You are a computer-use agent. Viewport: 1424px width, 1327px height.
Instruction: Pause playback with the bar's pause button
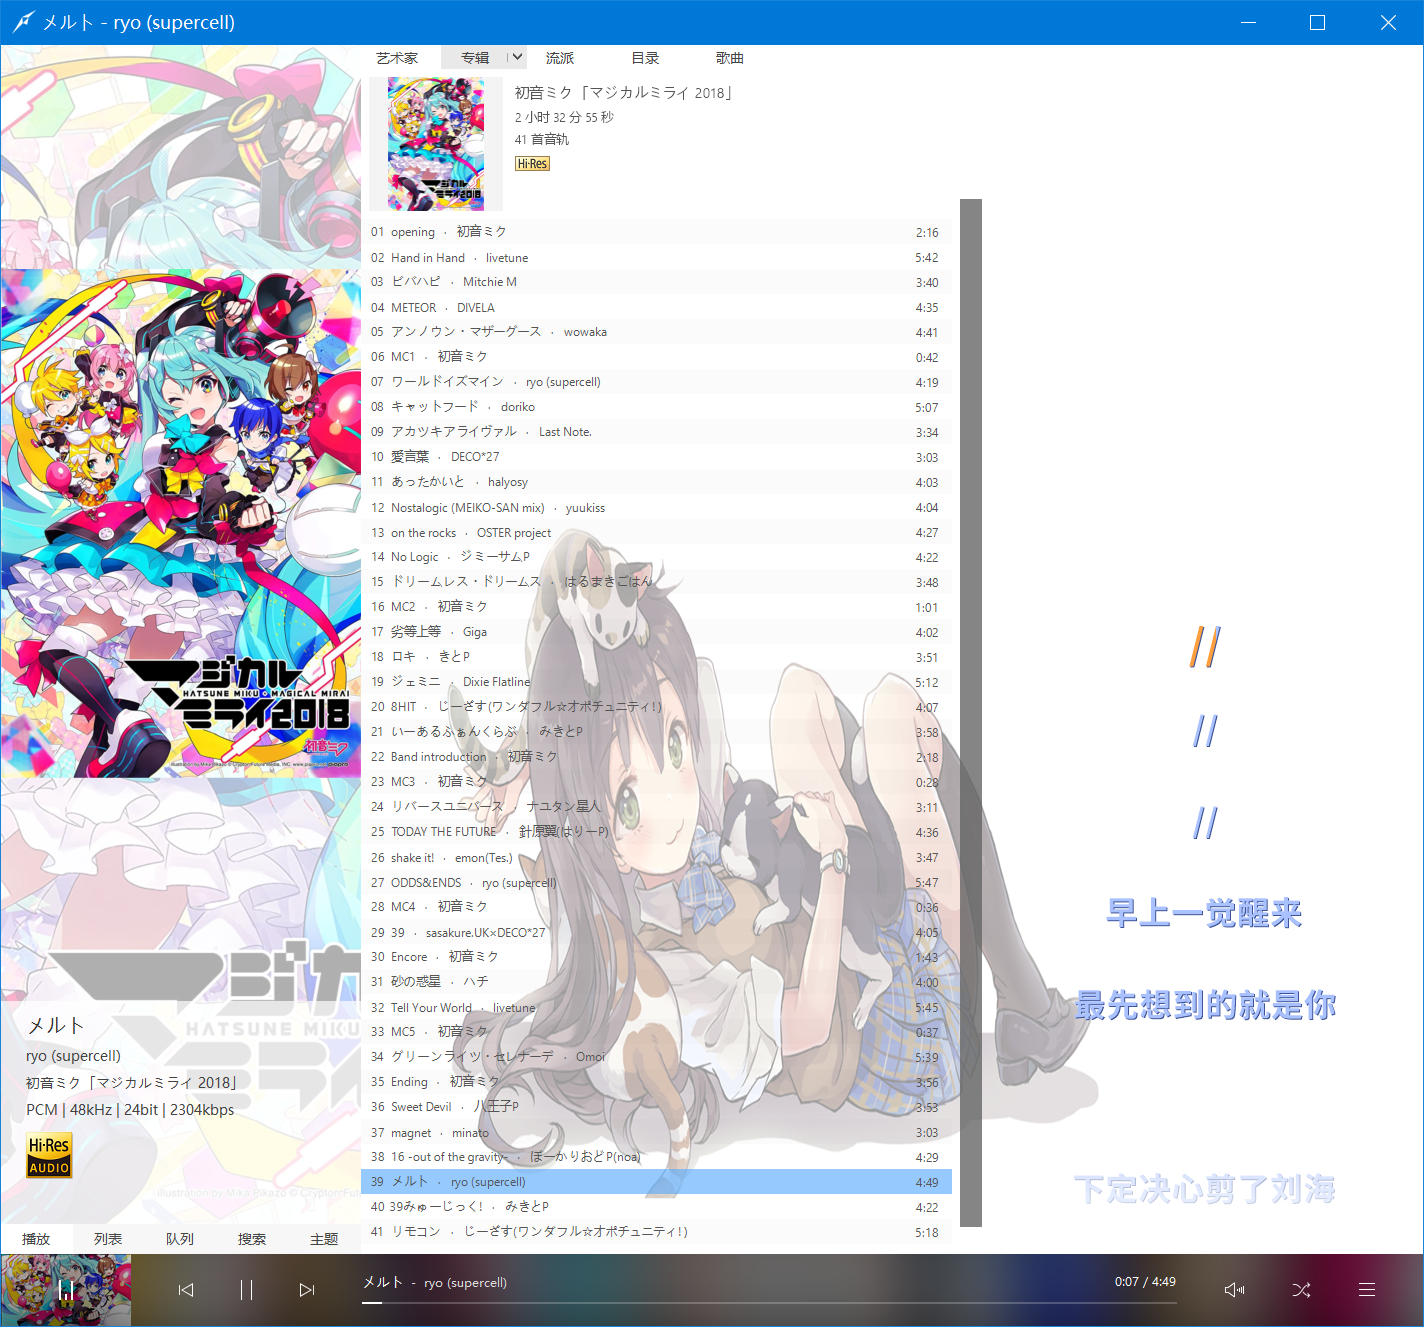tap(246, 1290)
